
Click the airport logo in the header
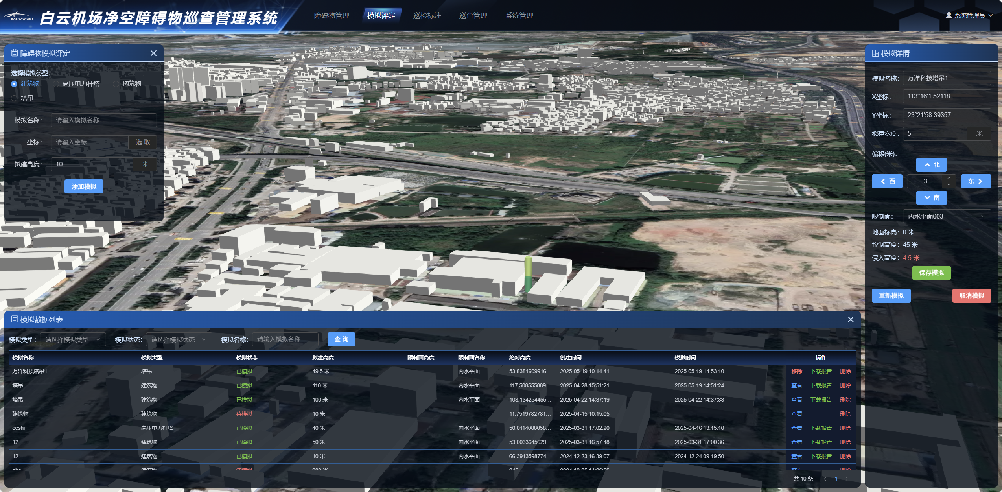[x=18, y=17]
